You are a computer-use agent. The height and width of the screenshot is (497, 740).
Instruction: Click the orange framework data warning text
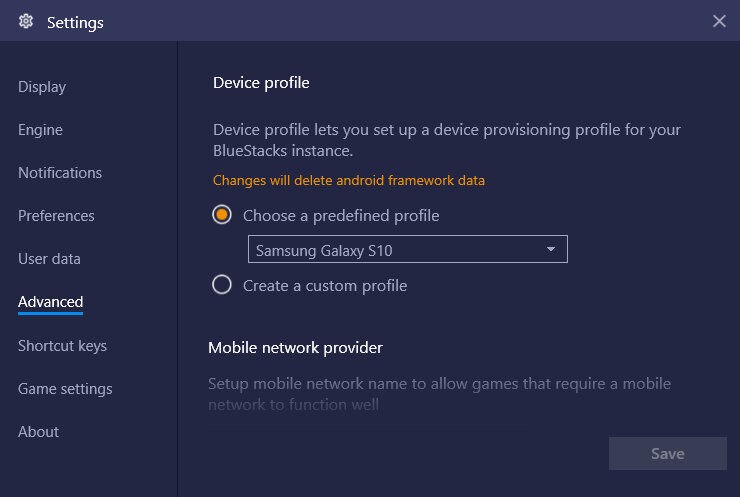click(349, 181)
